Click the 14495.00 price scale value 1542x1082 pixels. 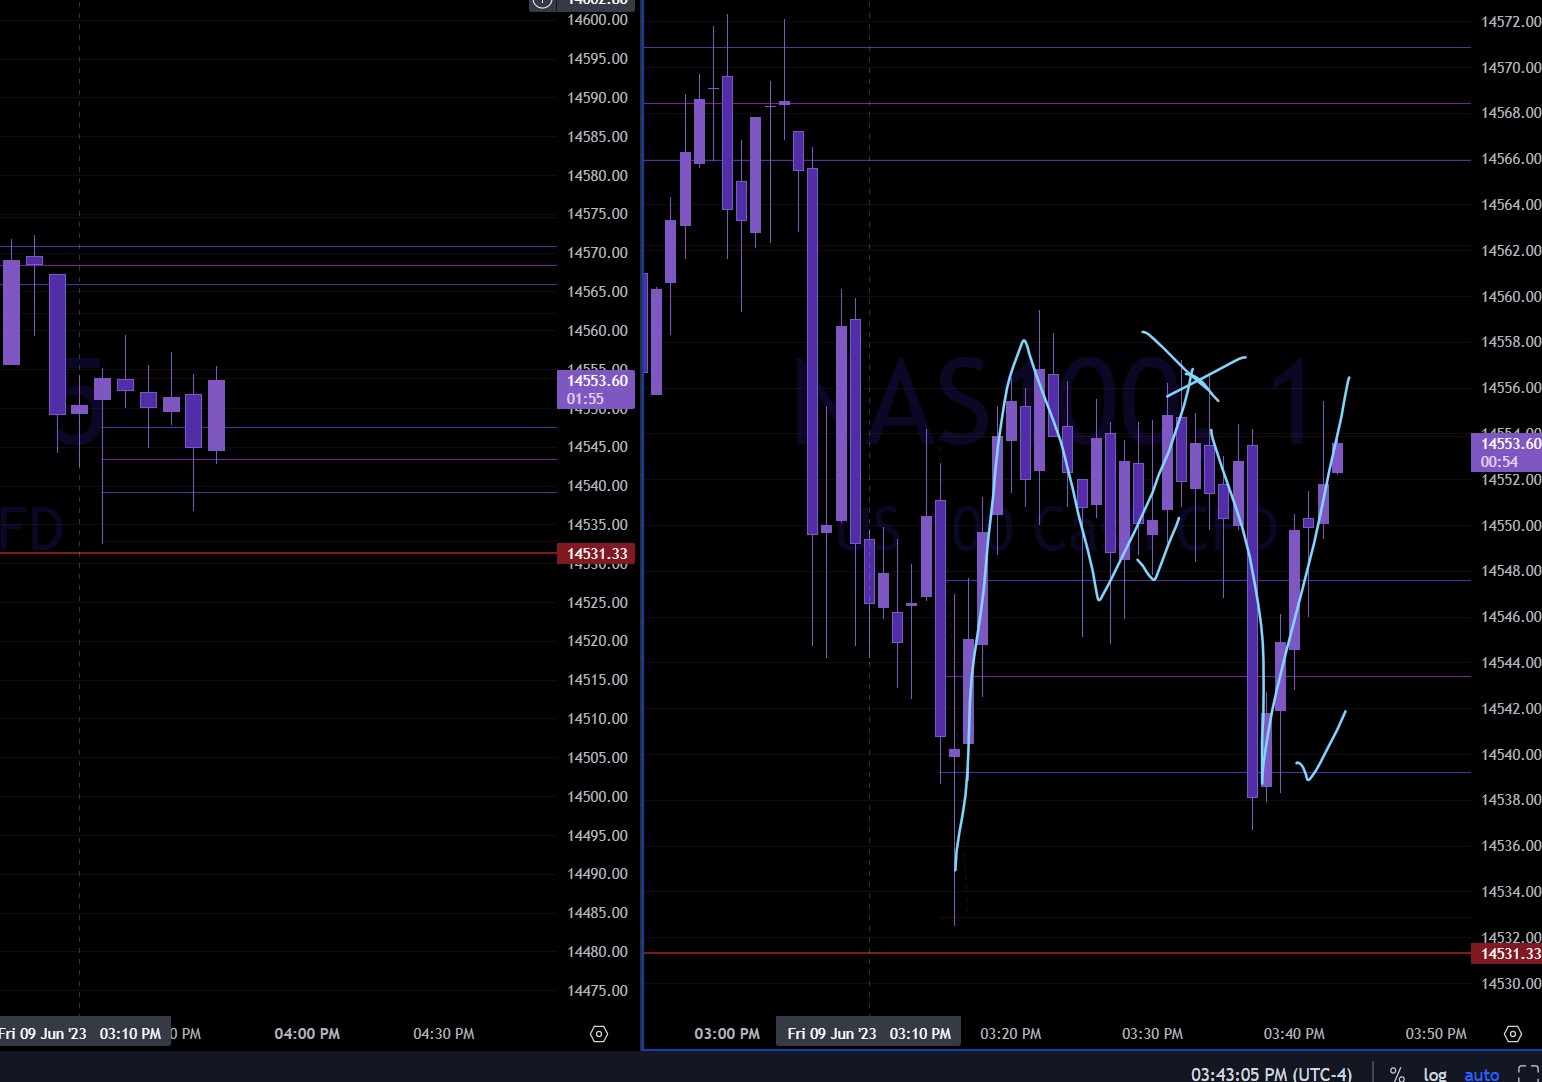tap(597, 835)
